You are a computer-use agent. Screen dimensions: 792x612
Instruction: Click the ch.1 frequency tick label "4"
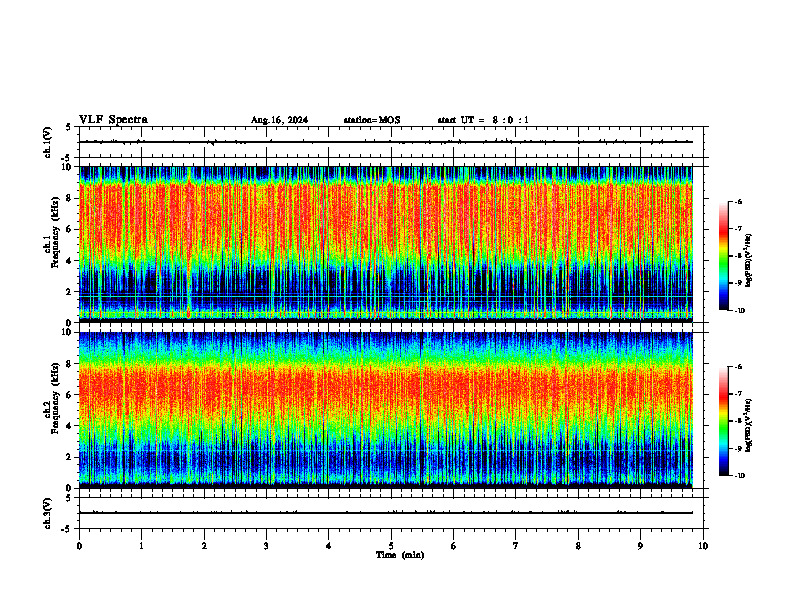(70, 261)
